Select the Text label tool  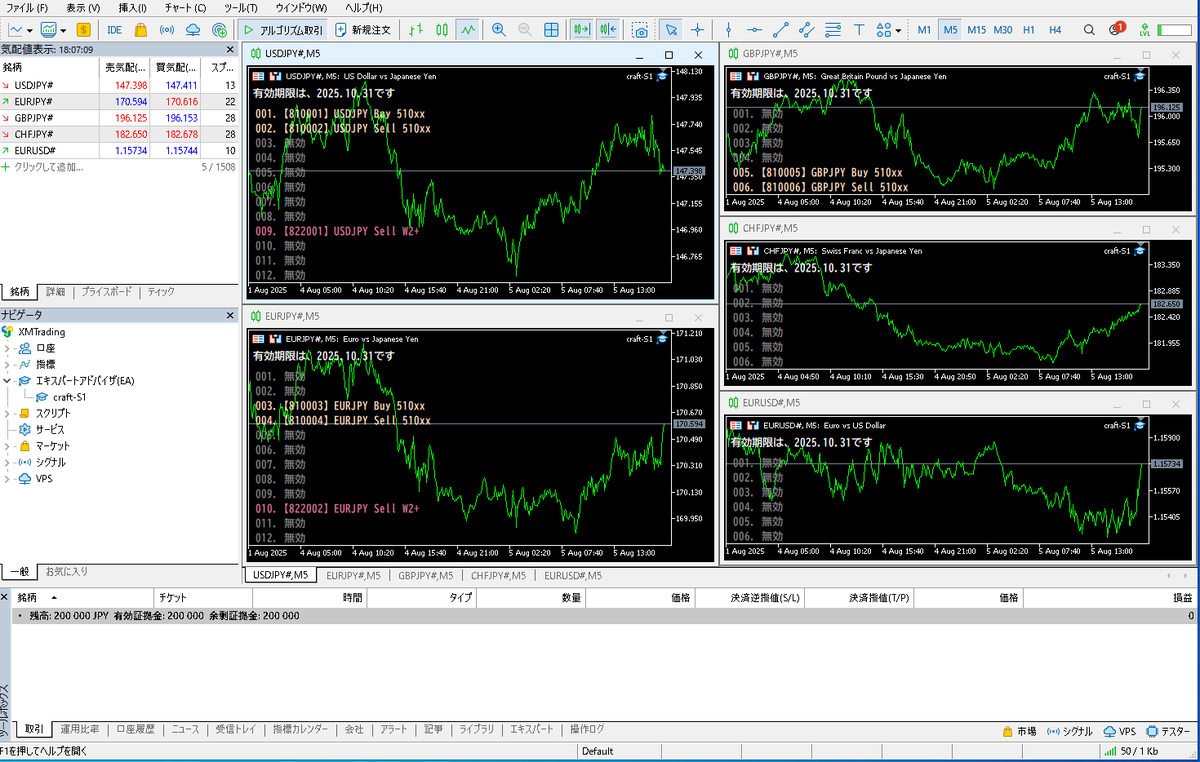click(x=859, y=30)
